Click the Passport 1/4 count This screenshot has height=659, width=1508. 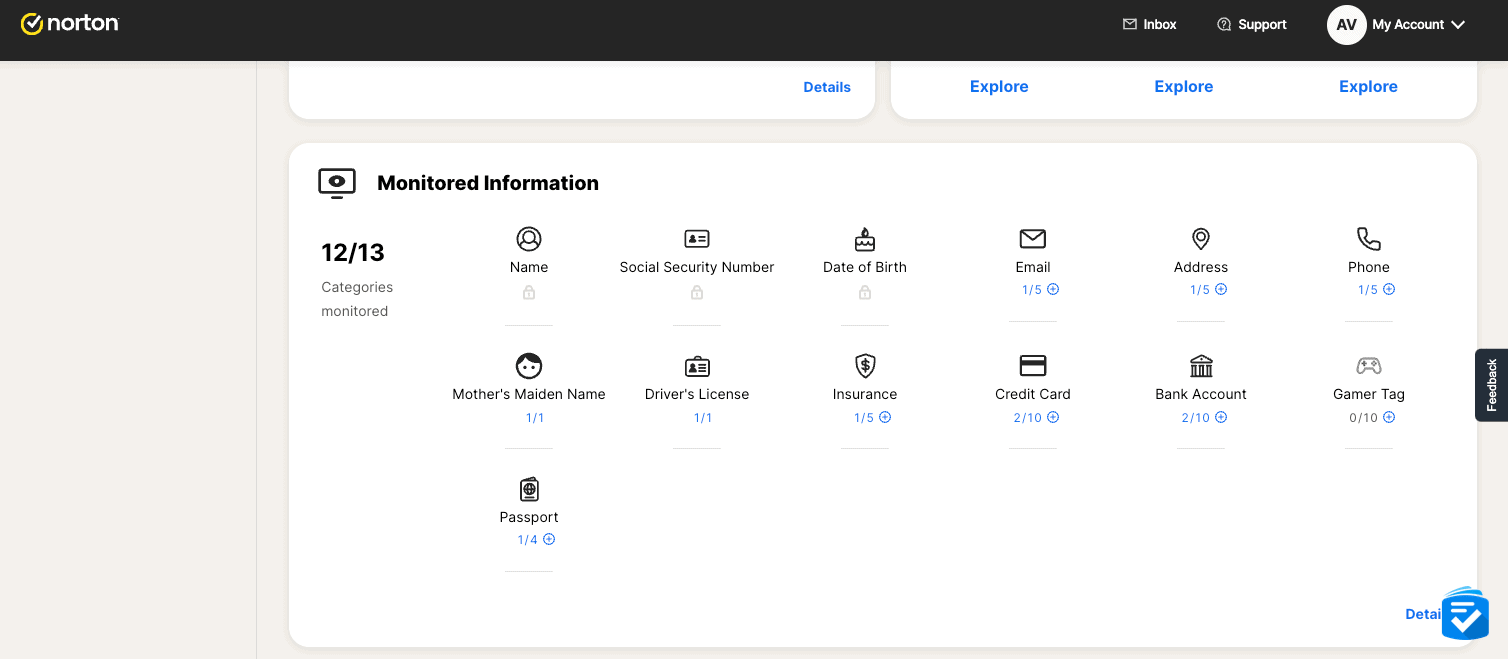(x=527, y=540)
